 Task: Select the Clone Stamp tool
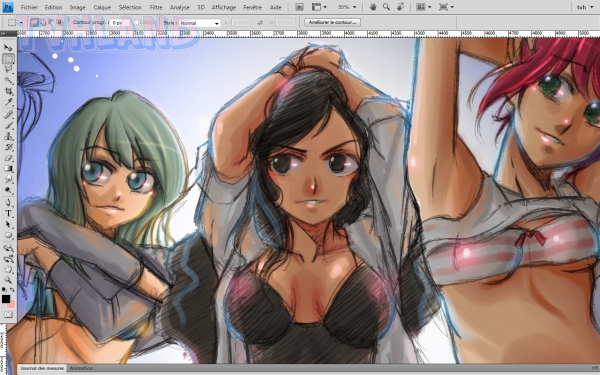click(8, 136)
